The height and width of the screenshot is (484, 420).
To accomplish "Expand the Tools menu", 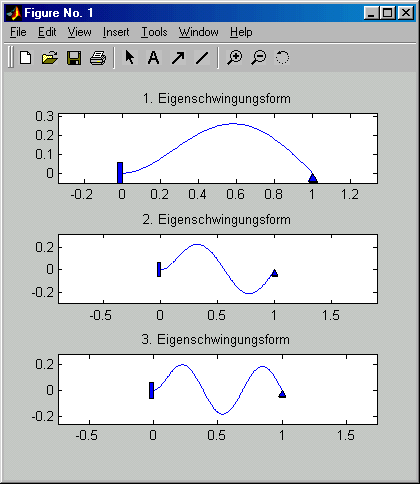I will [154, 32].
